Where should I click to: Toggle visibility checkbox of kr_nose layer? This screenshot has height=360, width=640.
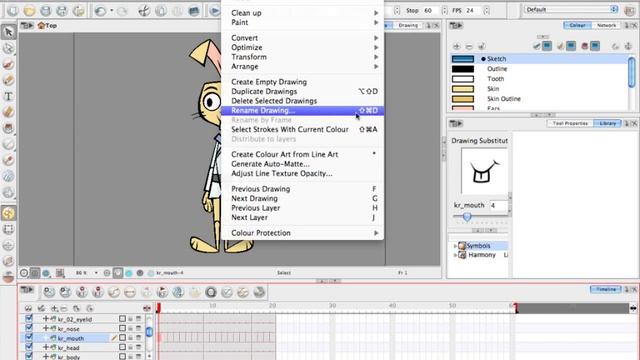[29, 328]
